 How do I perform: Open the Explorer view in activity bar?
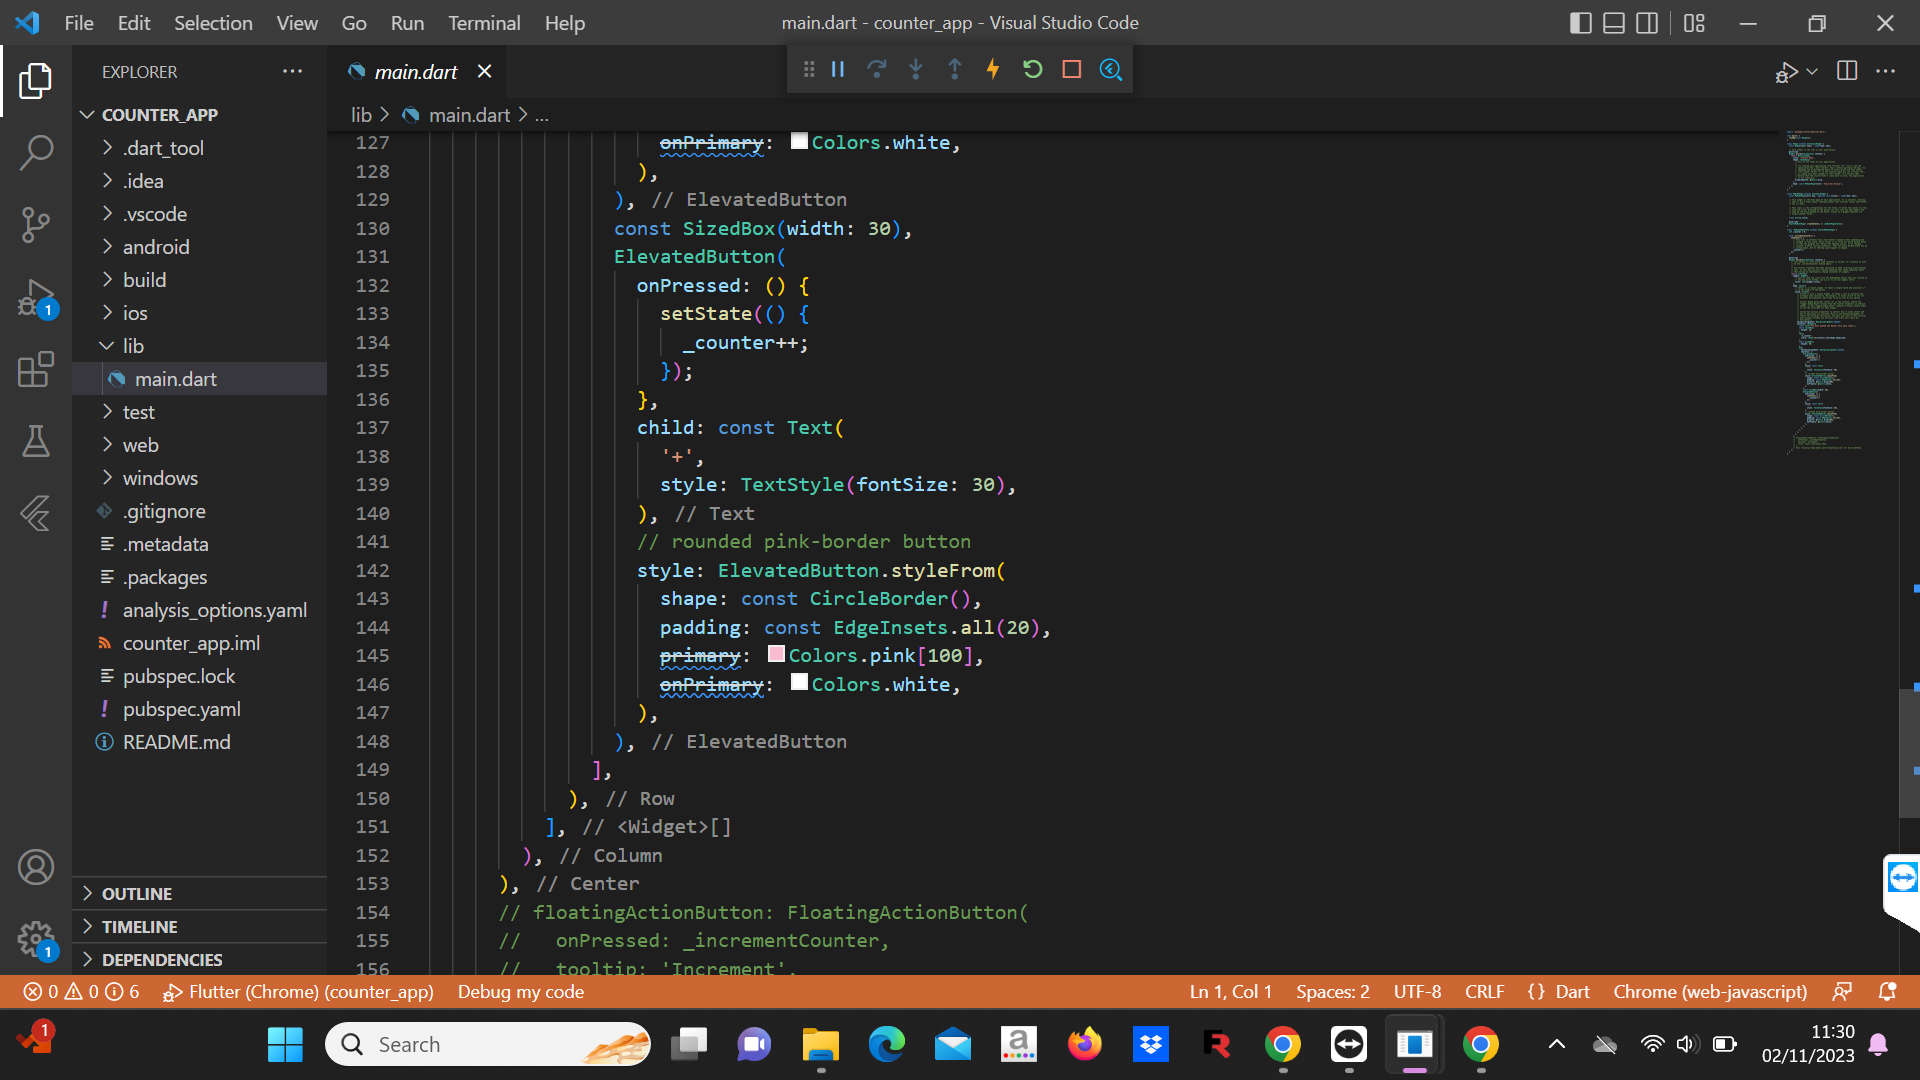36,81
